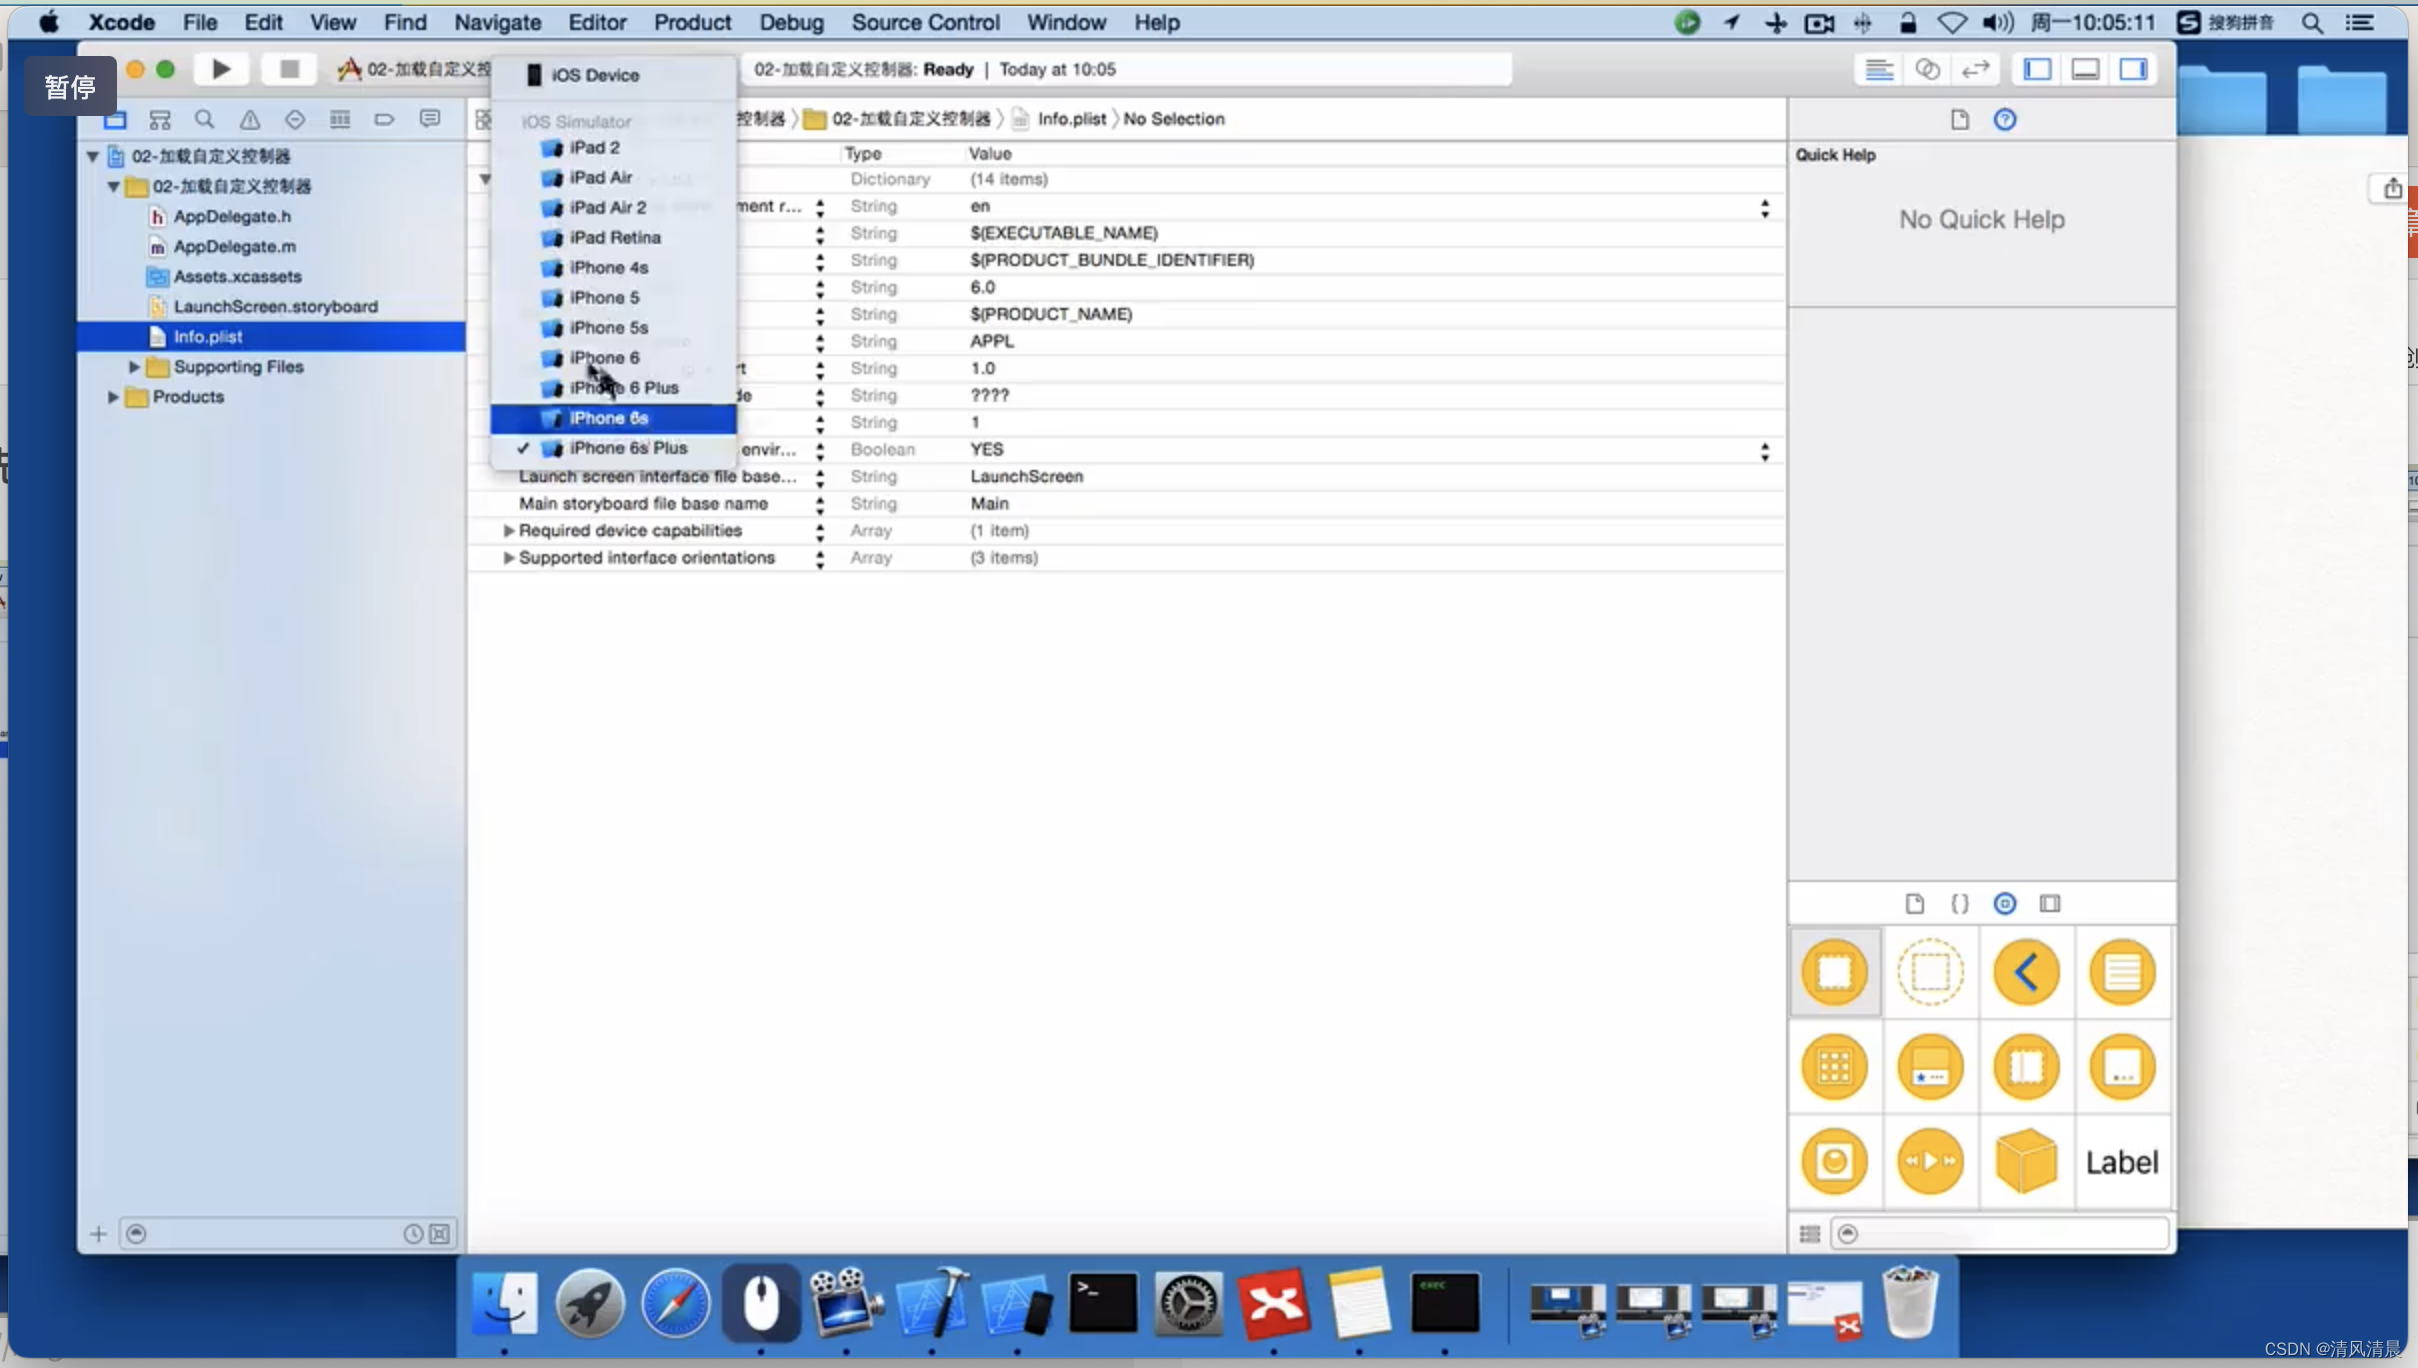Open the Issue navigator tab
The height and width of the screenshot is (1368, 2418).
[x=250, y=120]
